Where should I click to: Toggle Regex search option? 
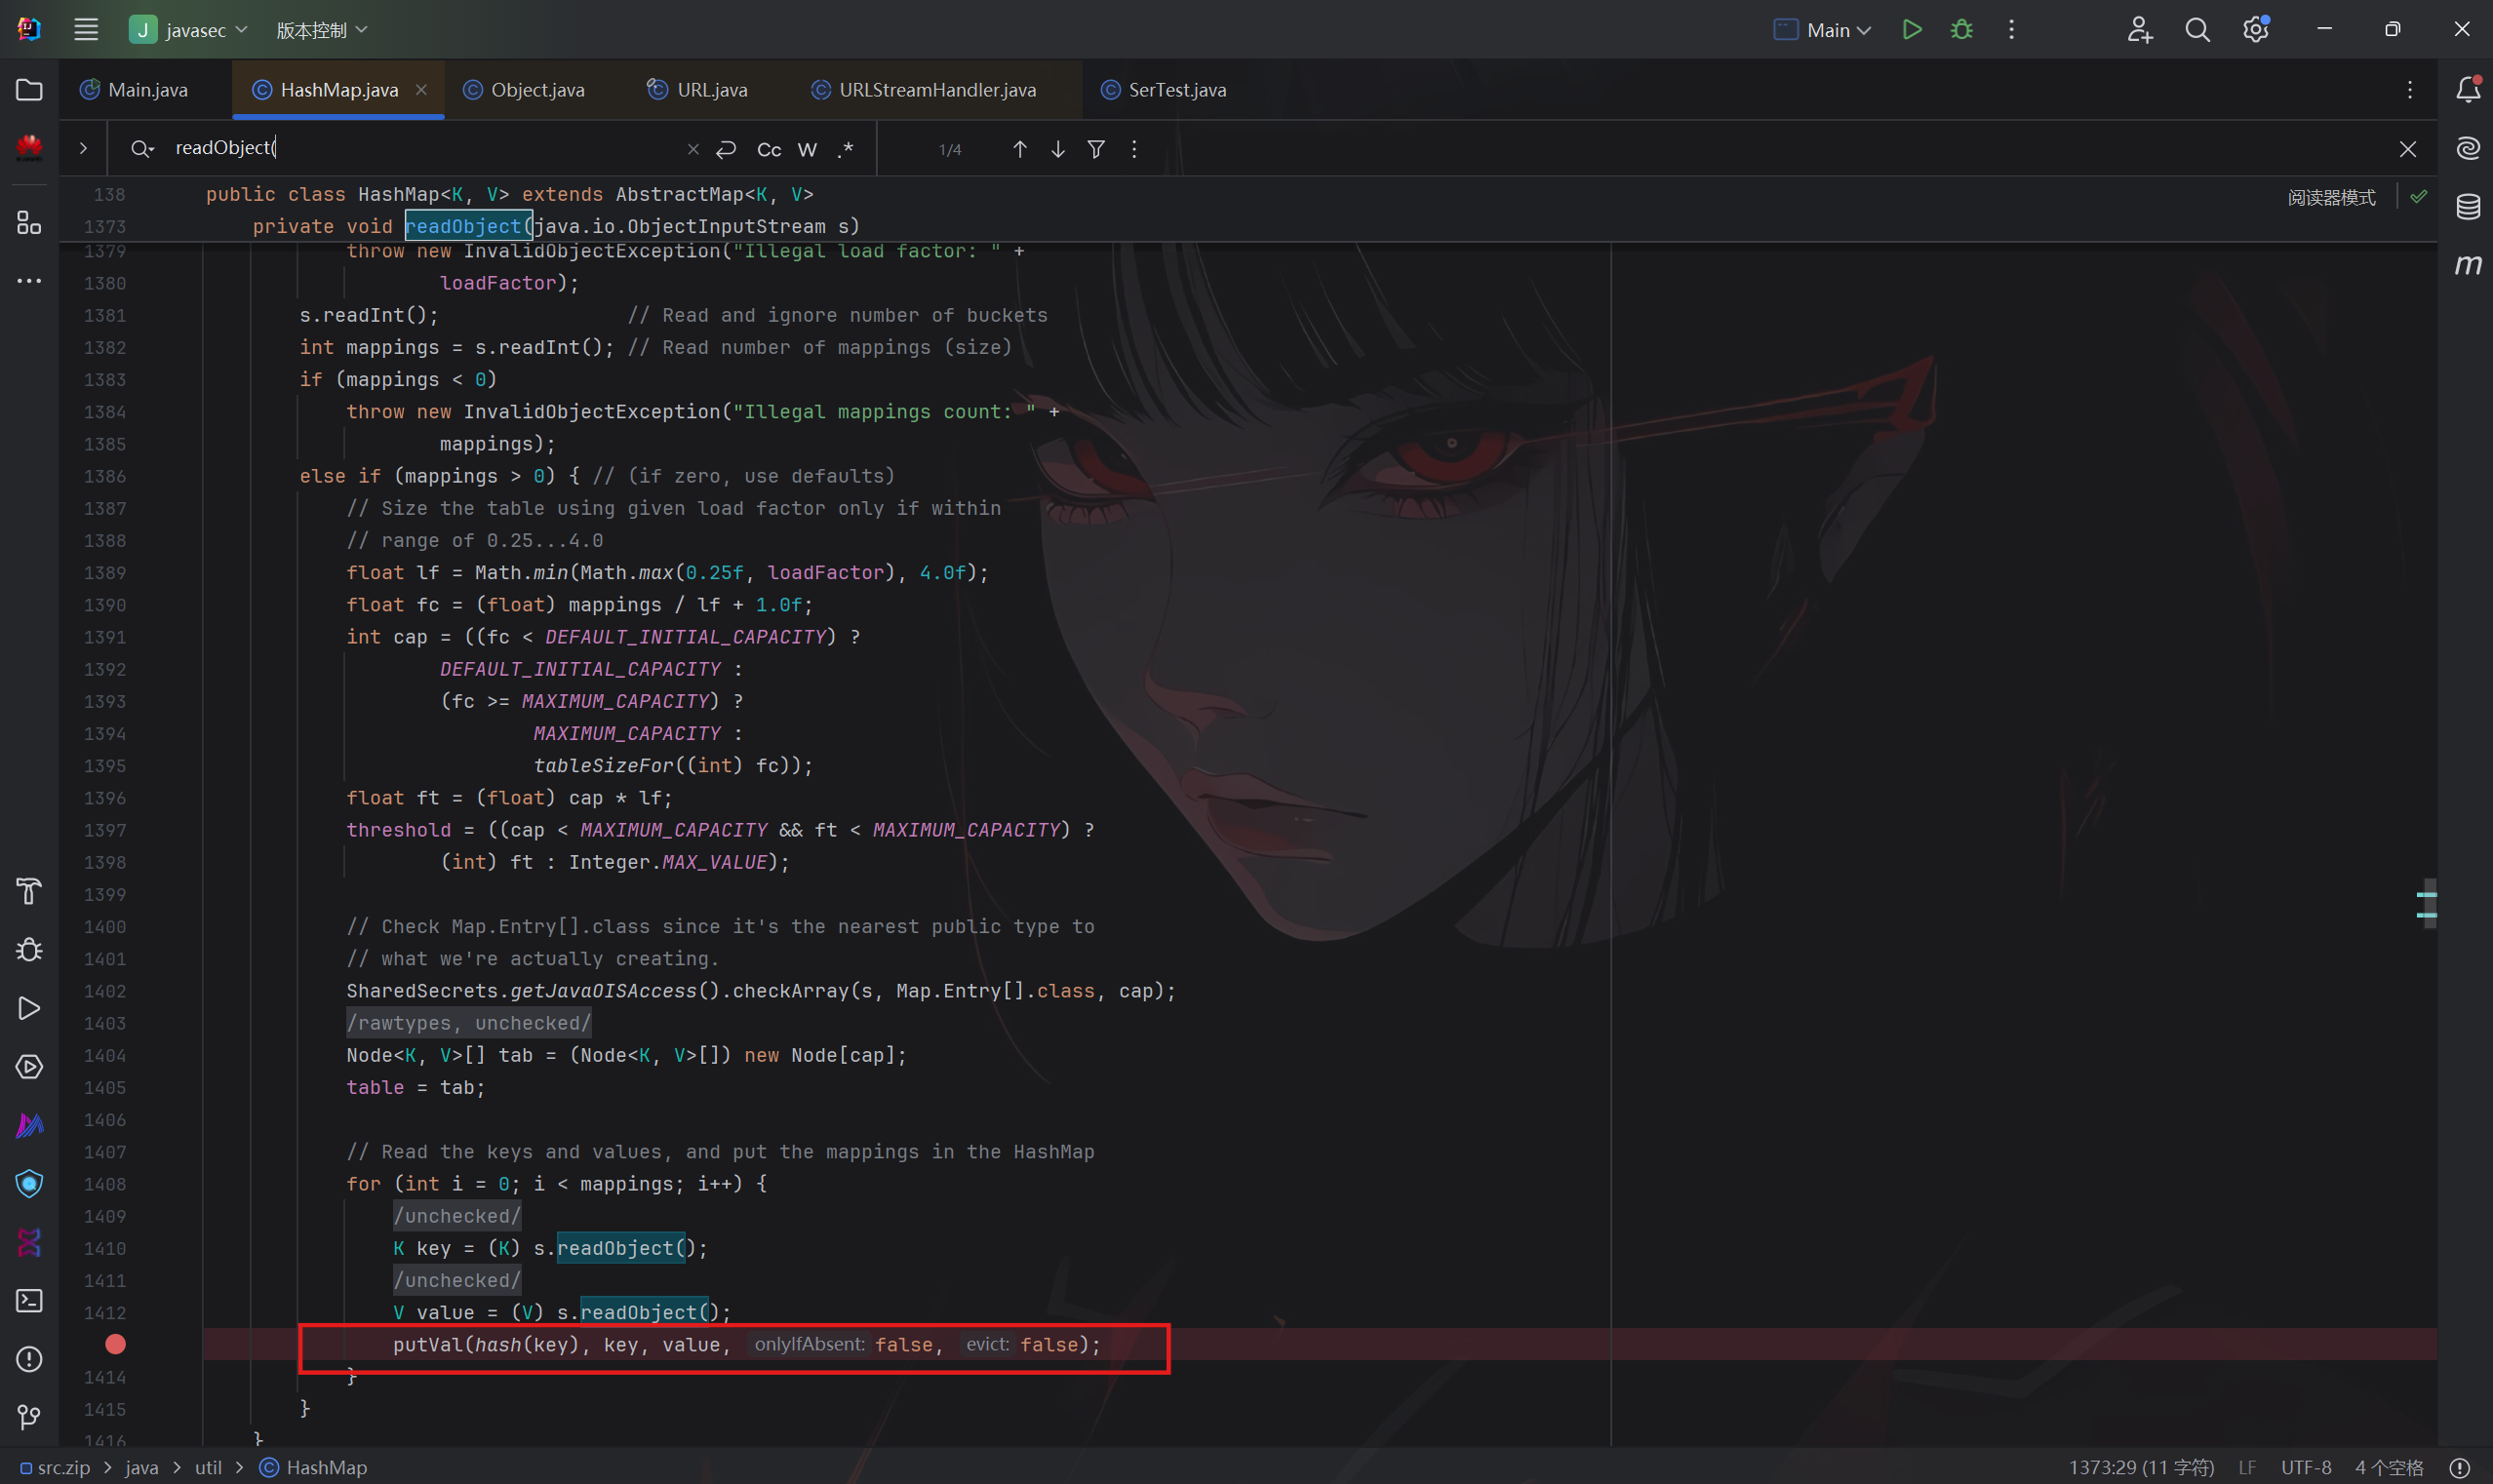(x=846, y=150)
